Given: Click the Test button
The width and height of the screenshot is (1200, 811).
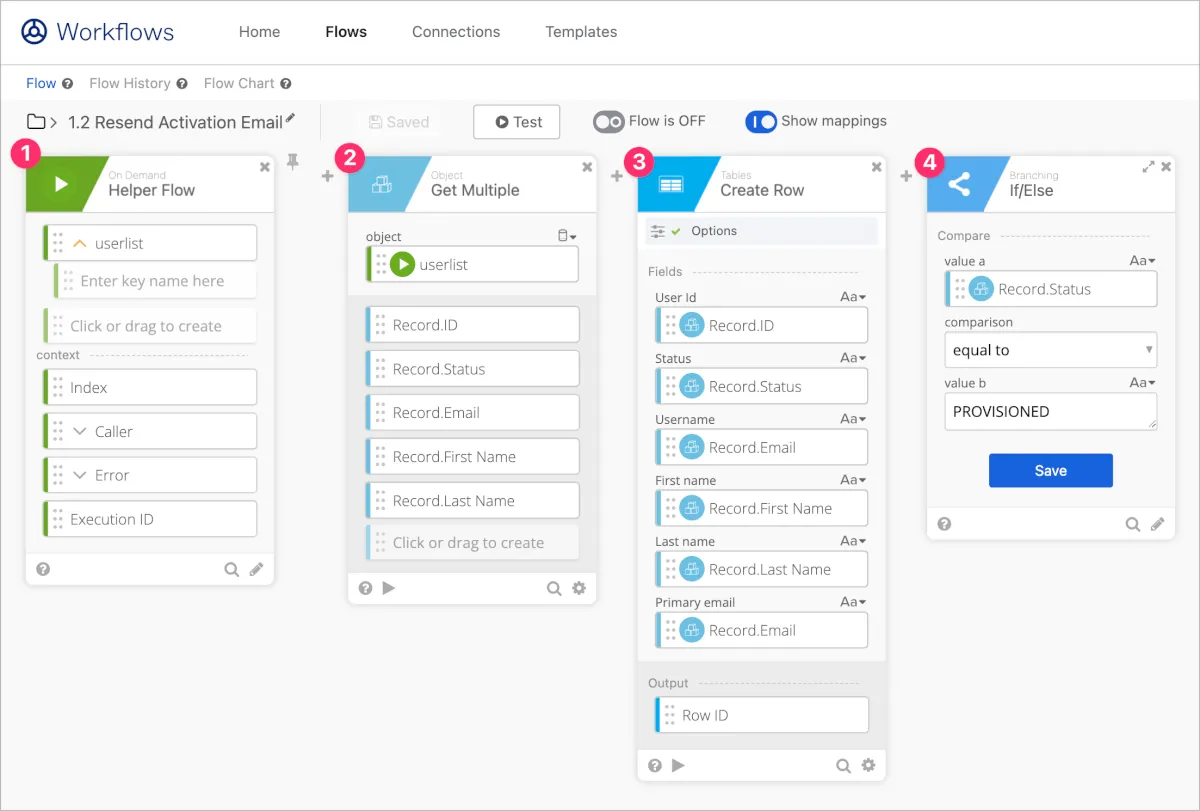Looking at the screenshot, I should [x=517, y=122].
